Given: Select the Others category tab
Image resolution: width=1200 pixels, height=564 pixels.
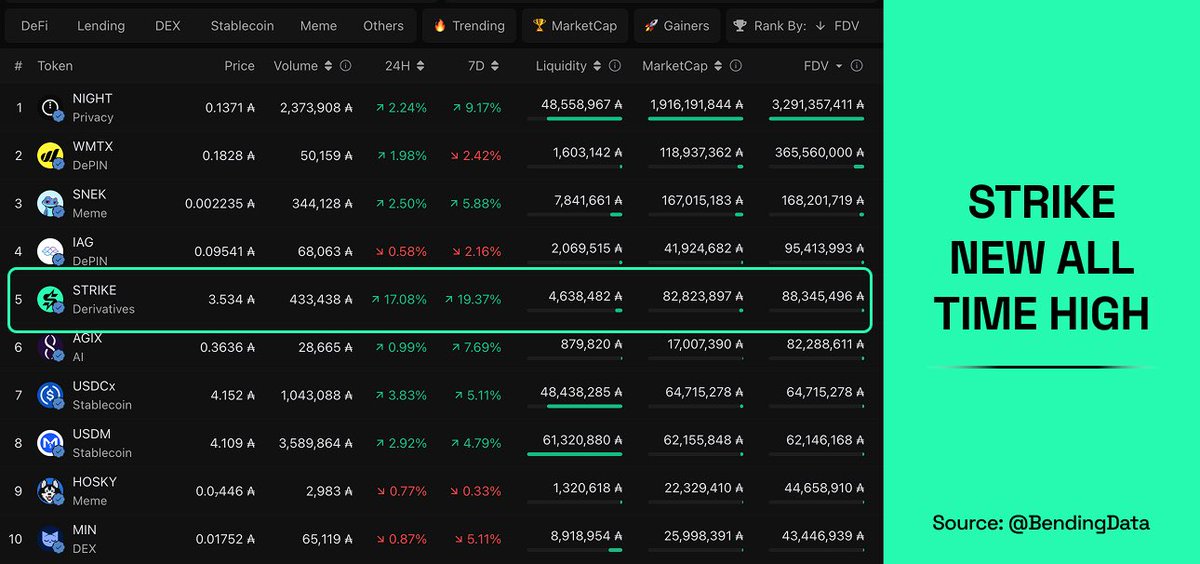Looking at the screenshot, I should [383, 26].
